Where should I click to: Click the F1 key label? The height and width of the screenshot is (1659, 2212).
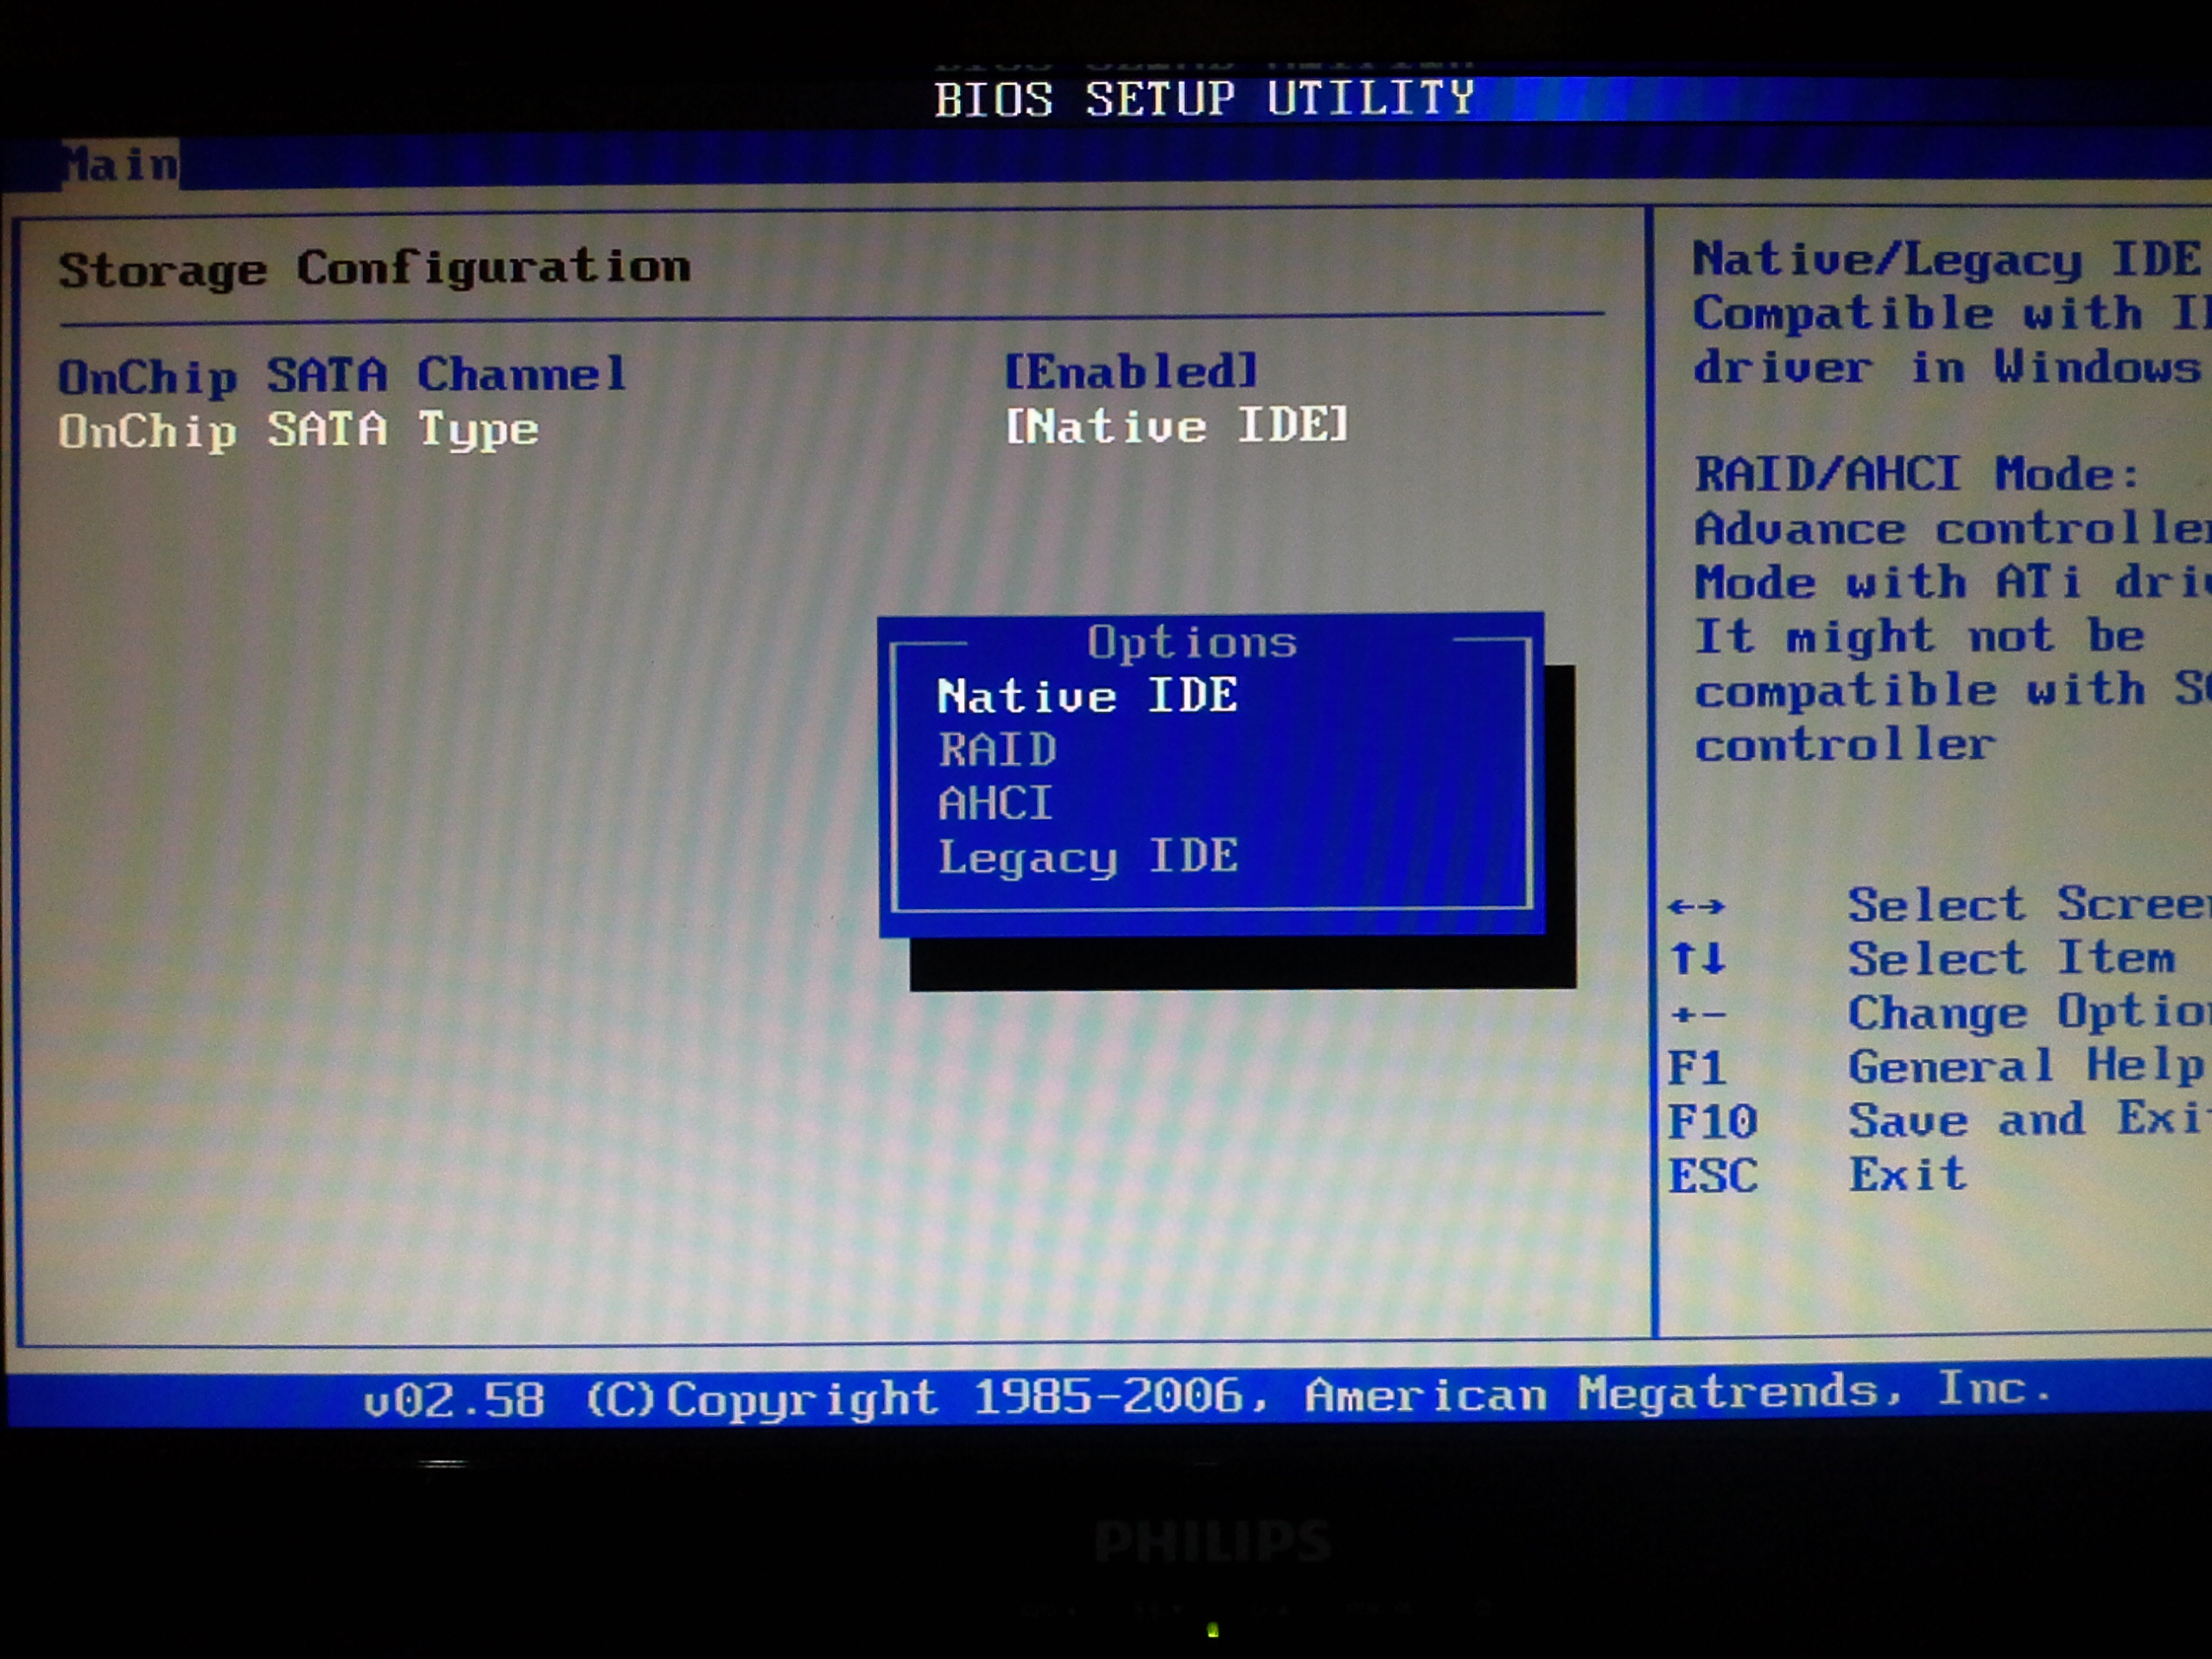coord(1696,1069)
